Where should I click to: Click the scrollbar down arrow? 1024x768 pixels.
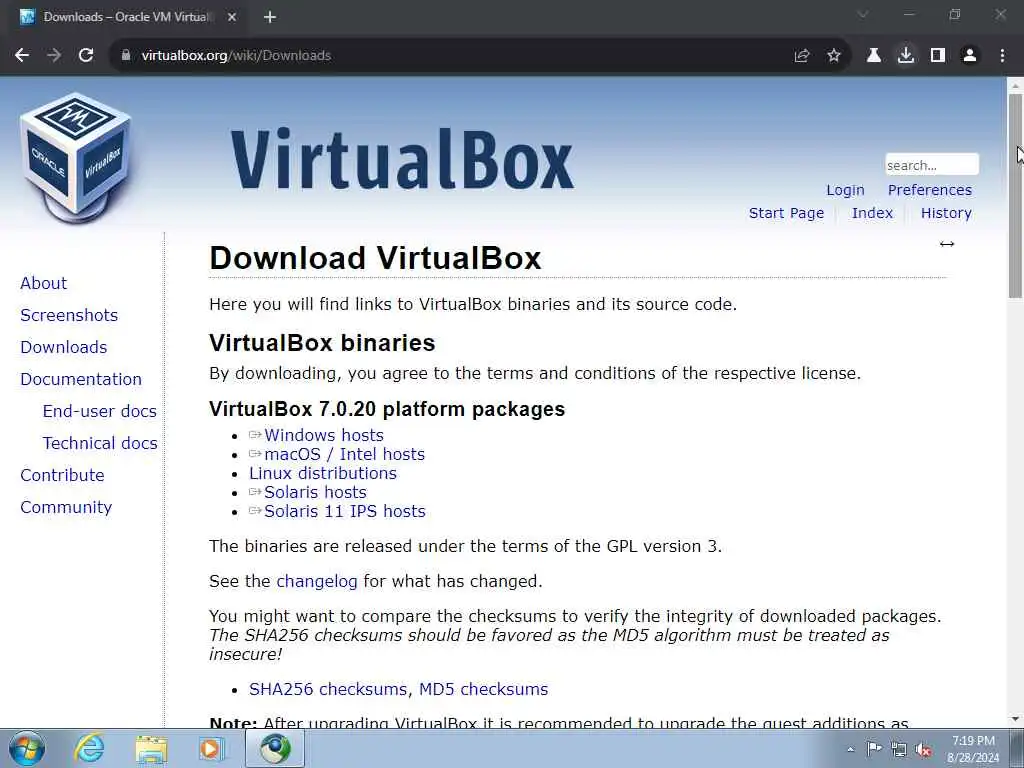[x=1016, y=720]
